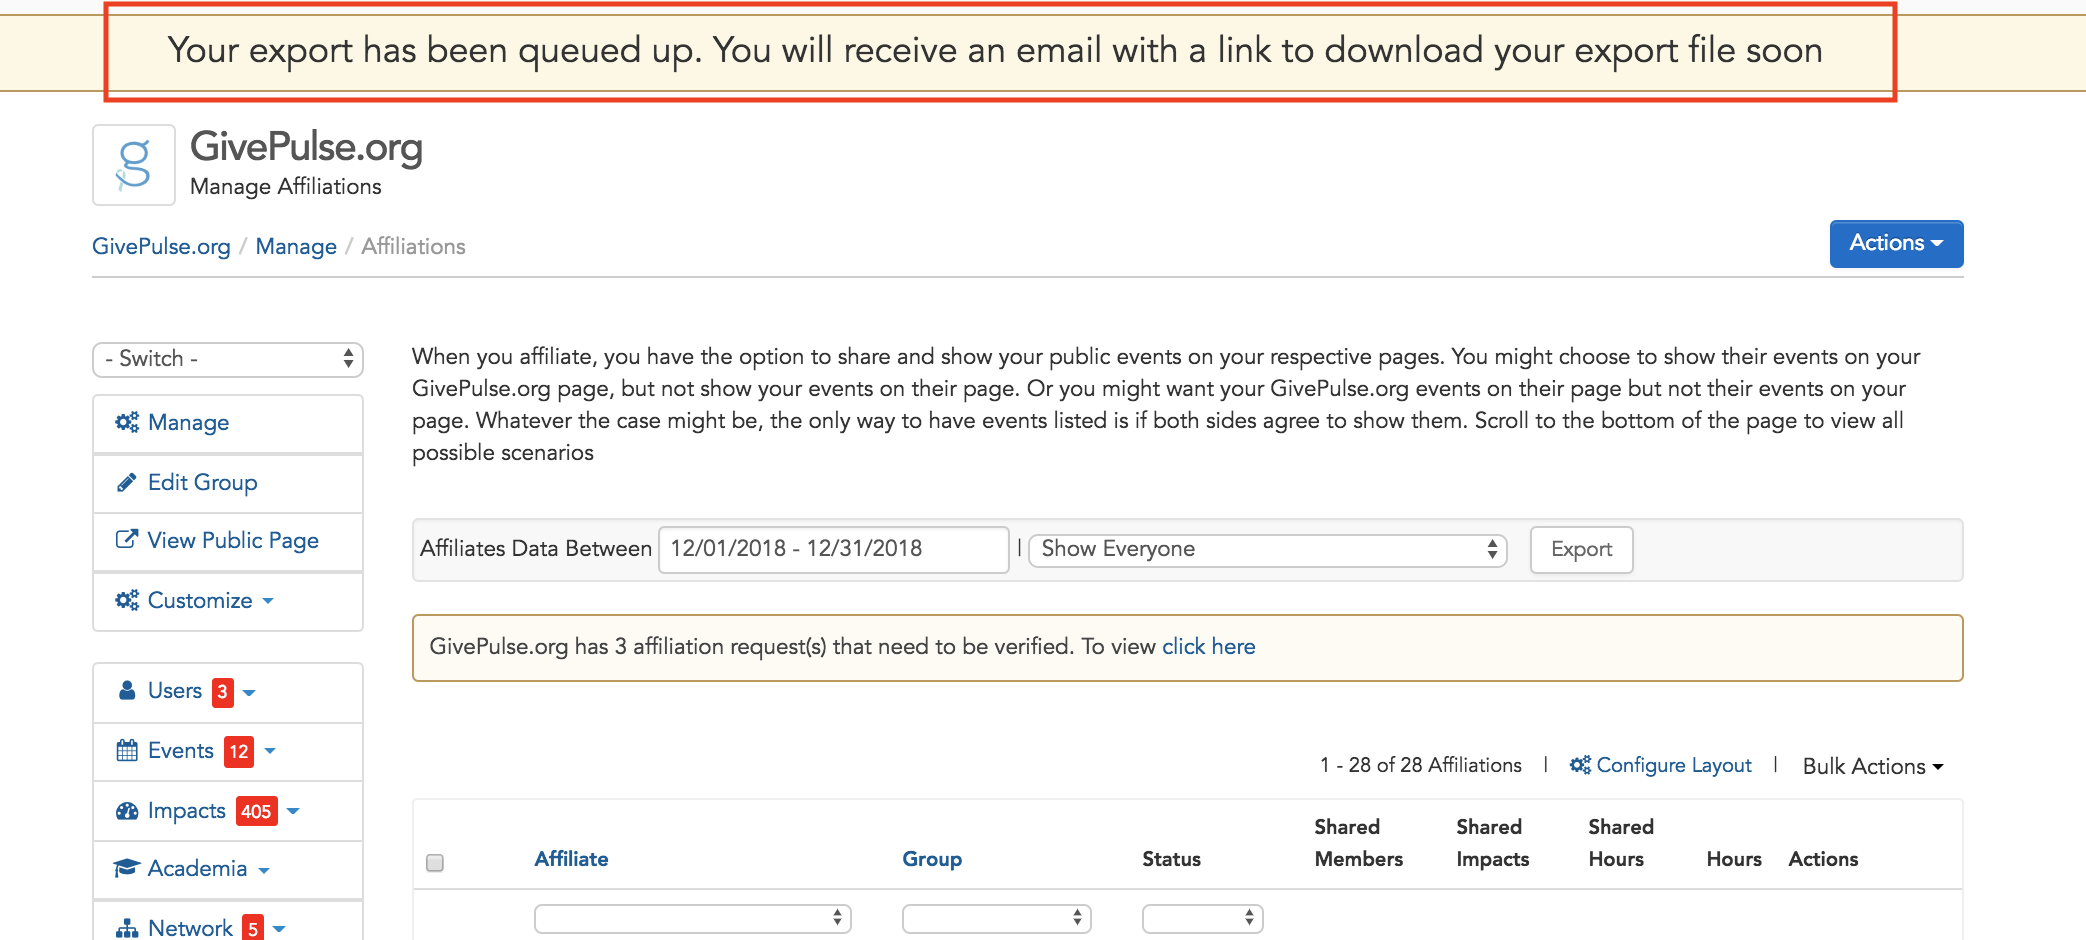Open the Switch group selector
Screen dimensions: 2086x940
(228, 359)
